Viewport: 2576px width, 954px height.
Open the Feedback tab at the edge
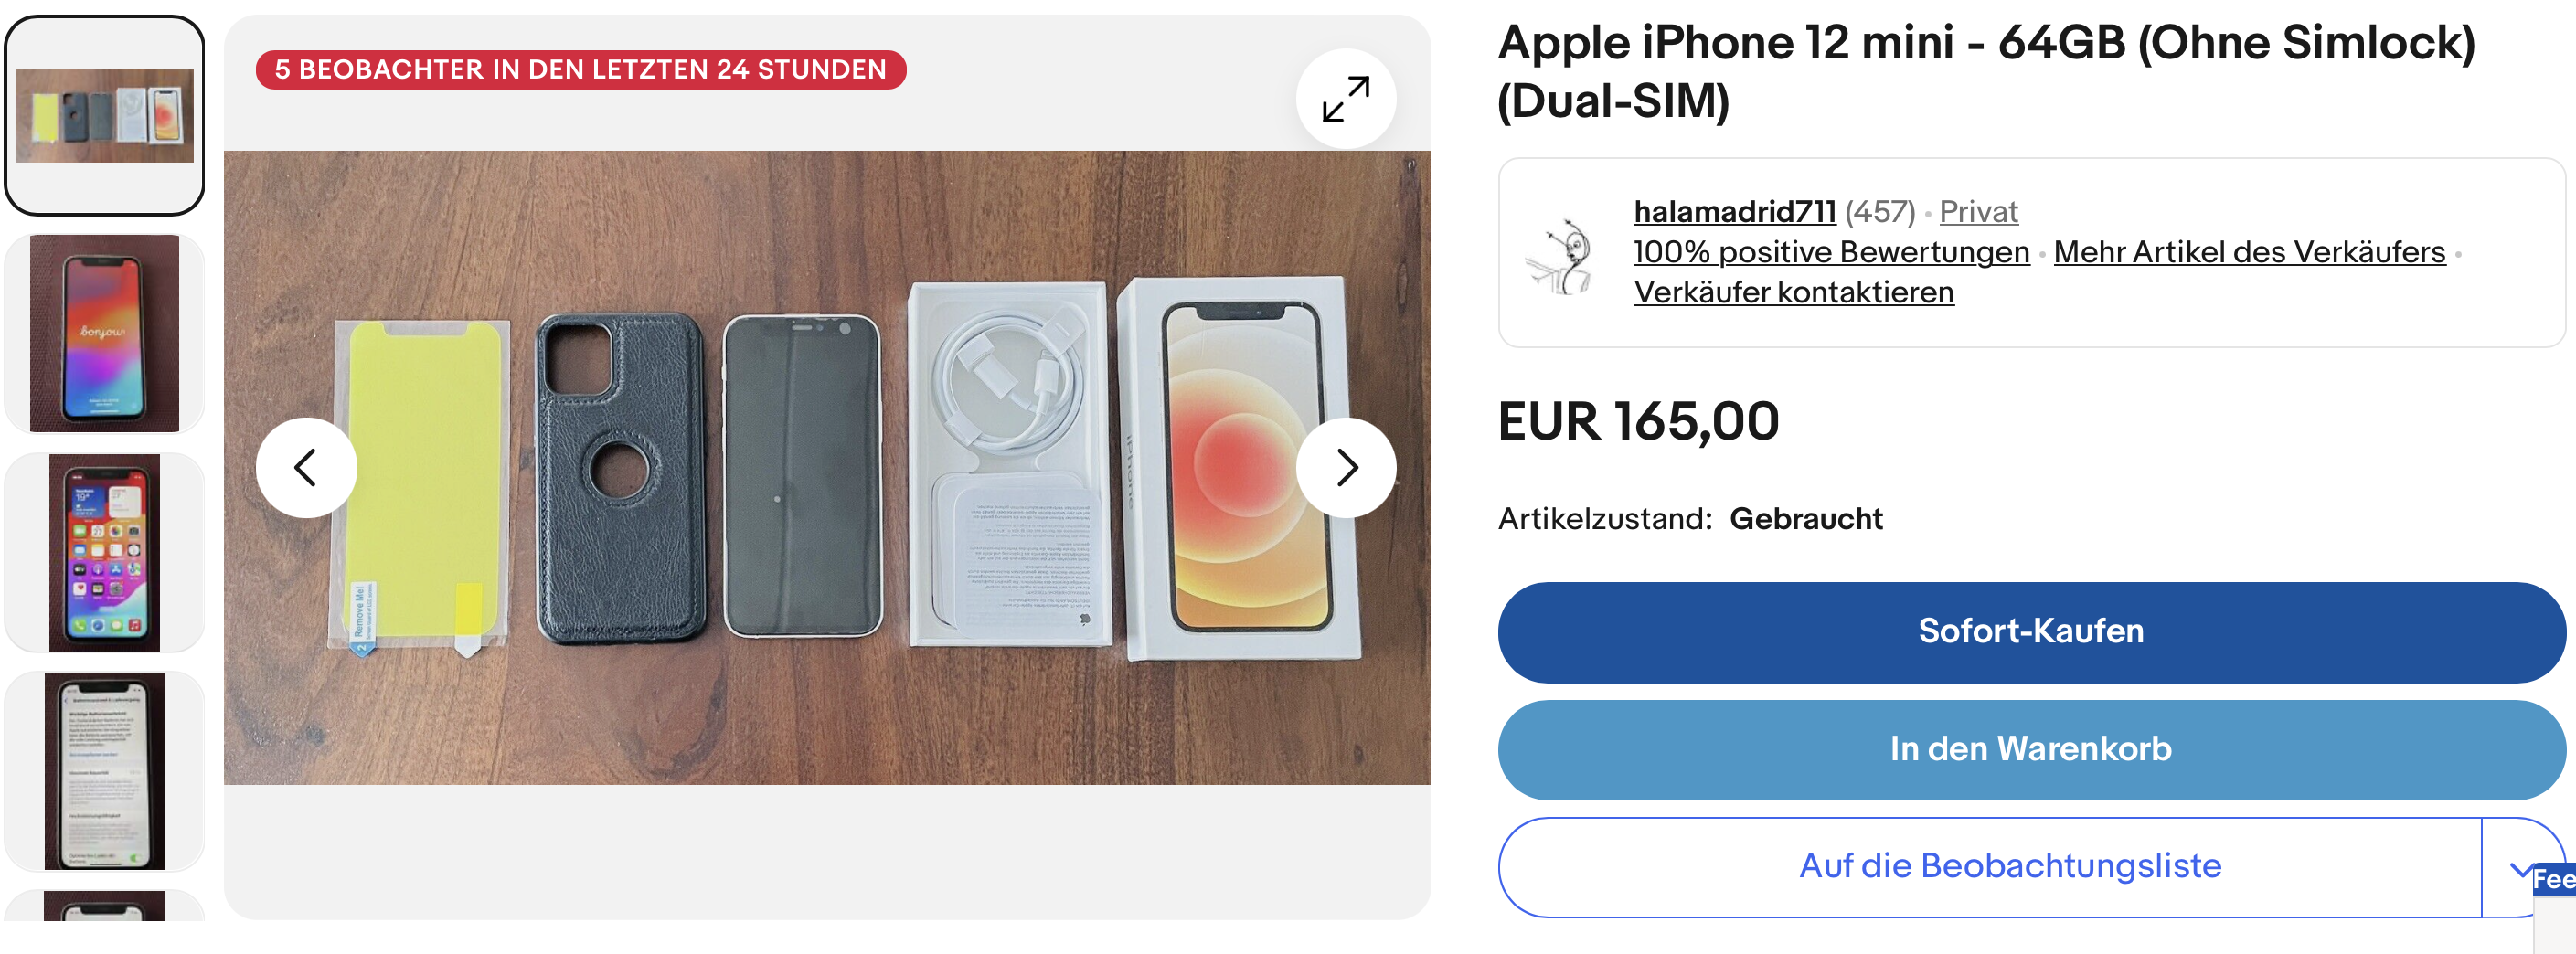click(2554, 880)
